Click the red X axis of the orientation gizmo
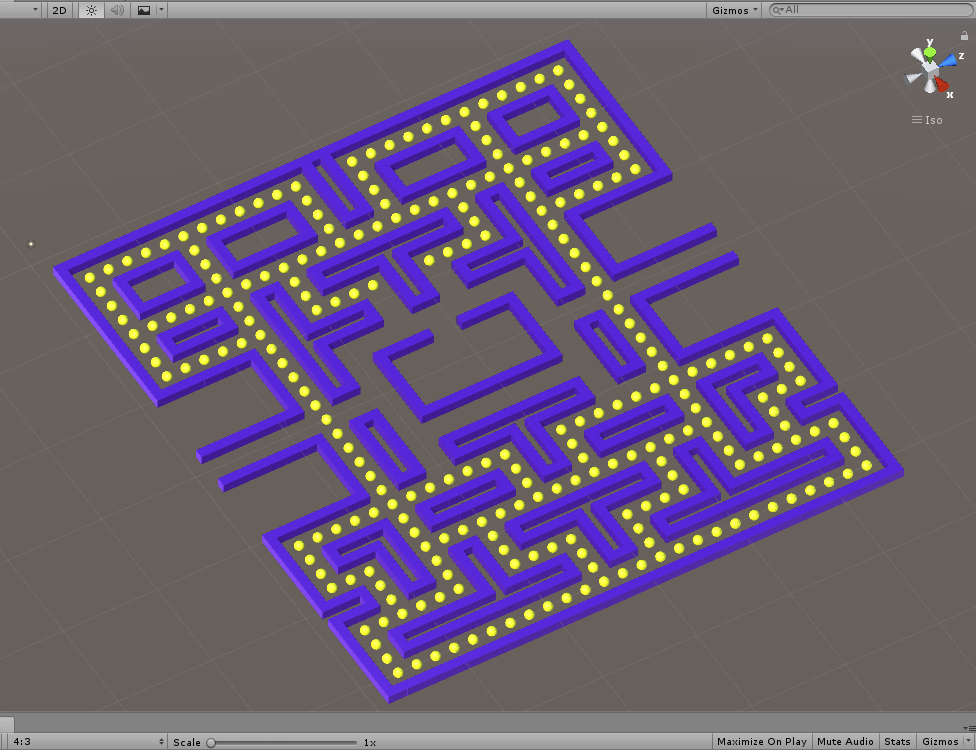976x750 pixels. pyautogui.click(x=940, y=84)
